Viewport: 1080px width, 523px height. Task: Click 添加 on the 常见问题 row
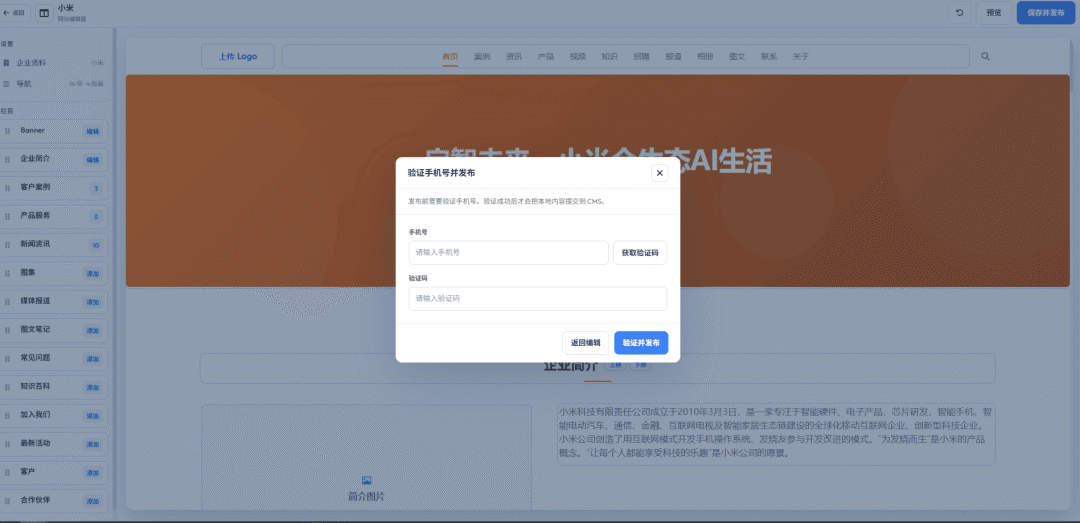click(92, 359)
